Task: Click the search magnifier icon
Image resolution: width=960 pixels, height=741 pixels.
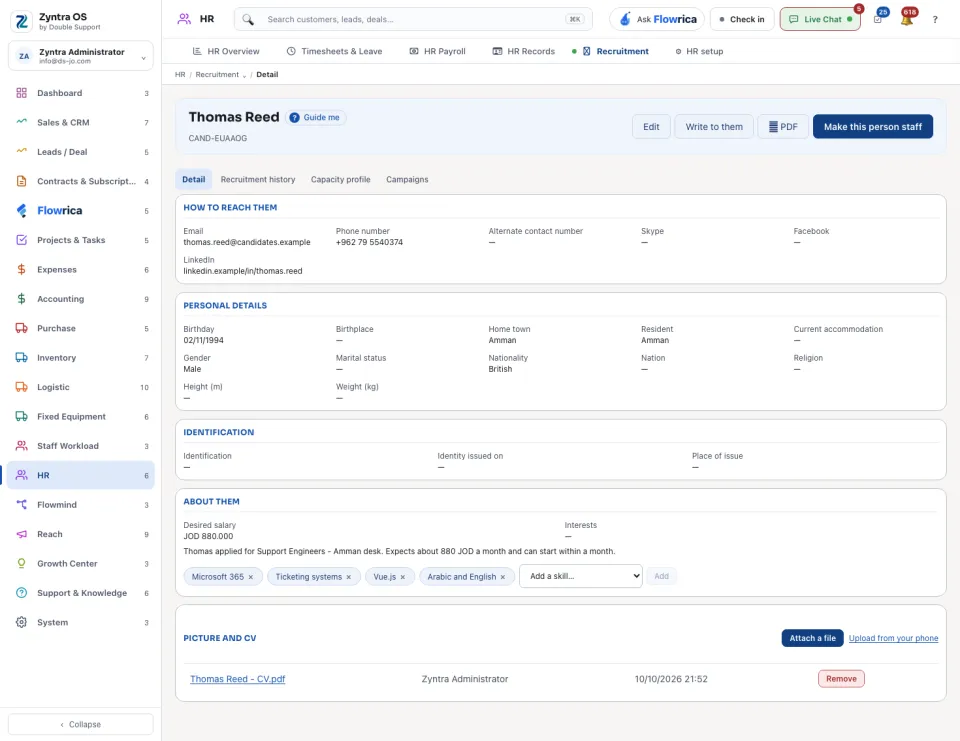Action: (x=248, y=20)
